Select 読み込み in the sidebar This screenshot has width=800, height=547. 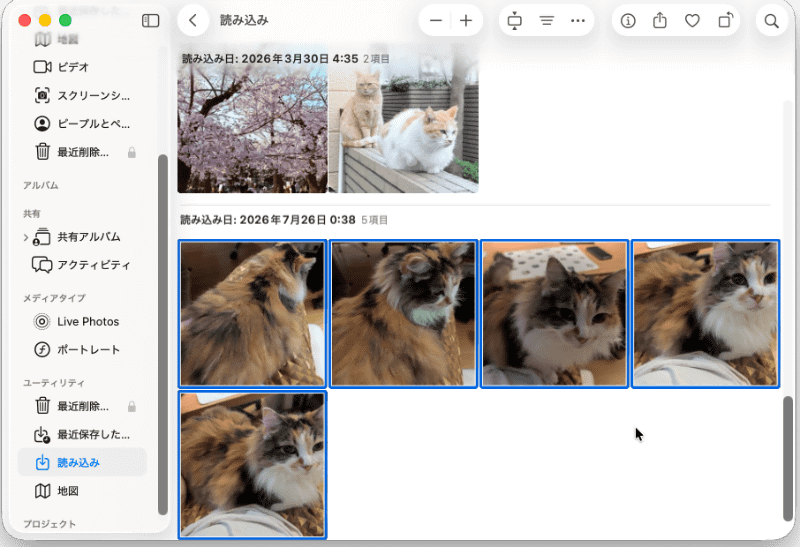coord(83,462)
